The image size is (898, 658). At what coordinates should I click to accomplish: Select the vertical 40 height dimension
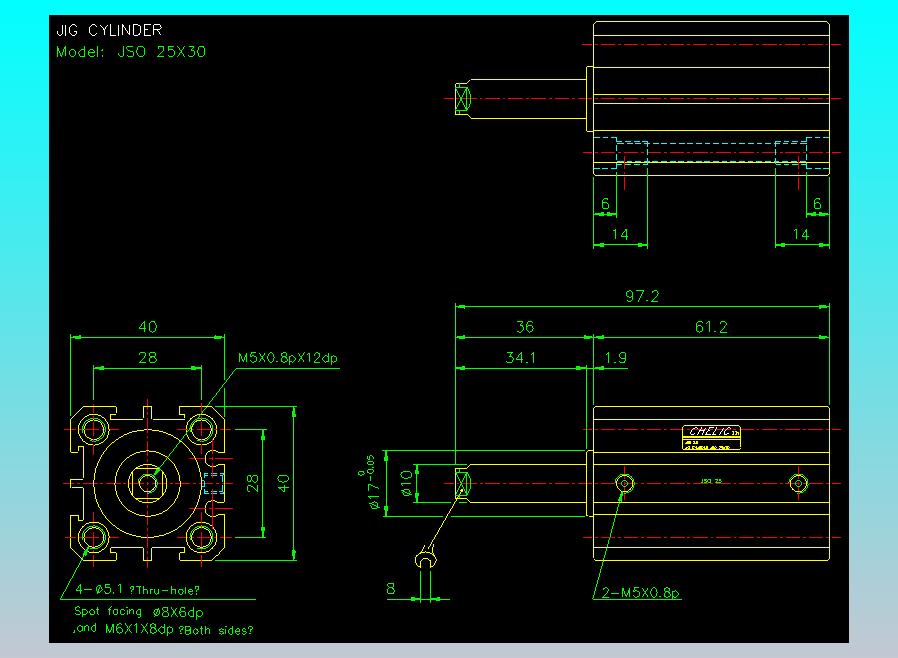click(284, 483)
